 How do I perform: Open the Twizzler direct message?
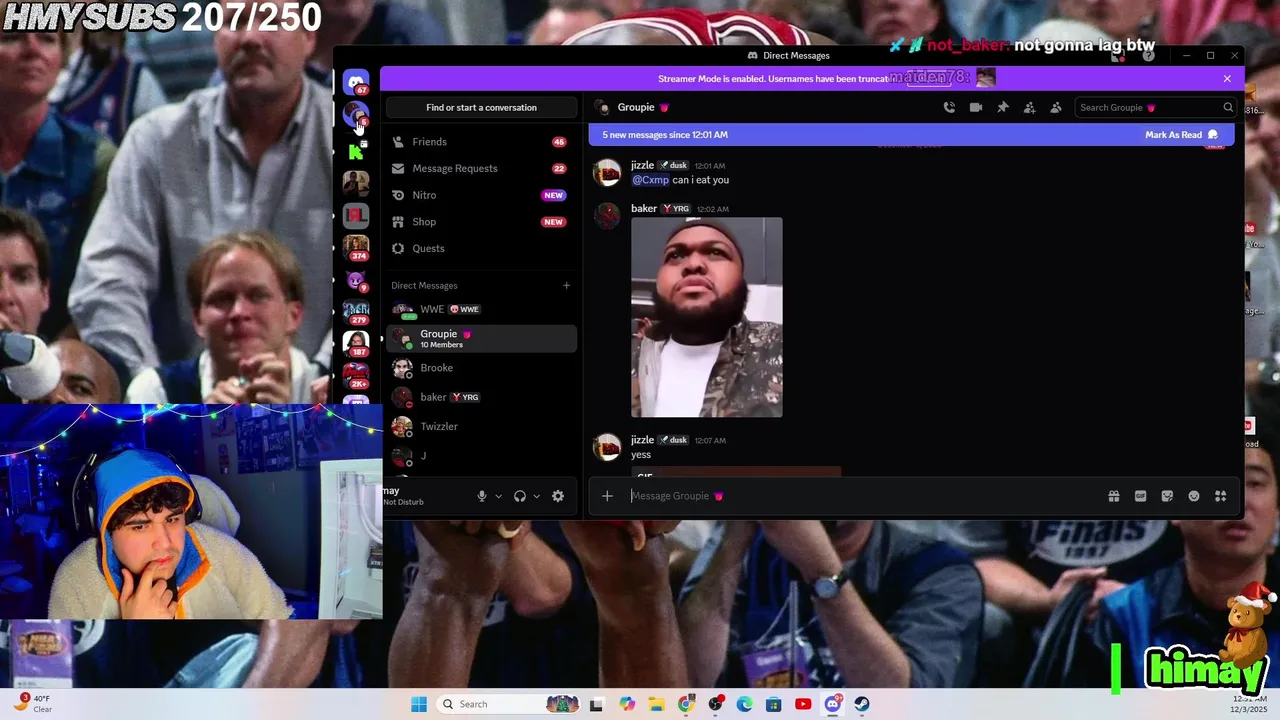point(481,426)
